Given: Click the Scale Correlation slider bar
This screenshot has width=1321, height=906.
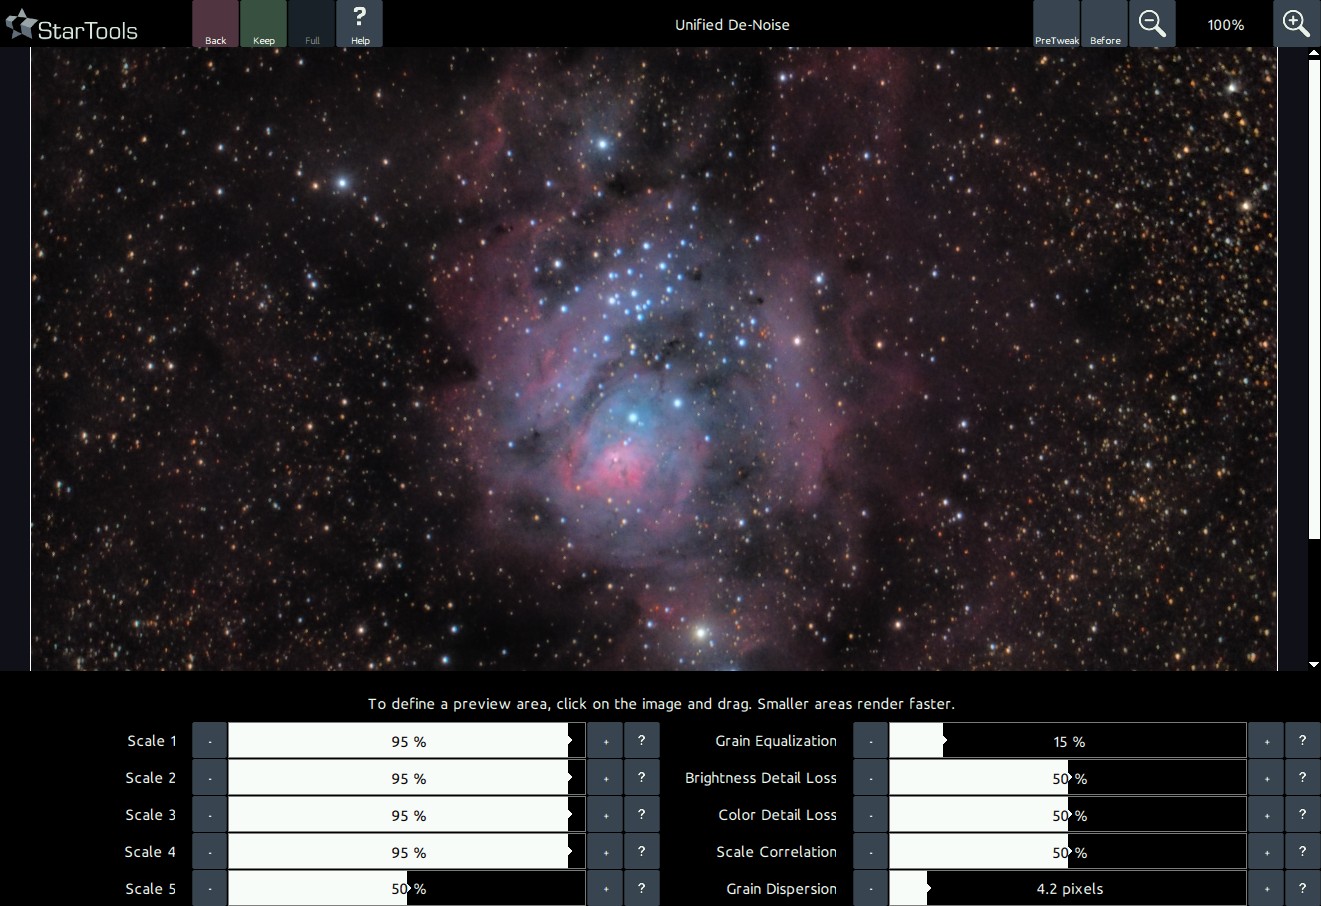Looking at the screenshot, I should tap(1067, 852).
